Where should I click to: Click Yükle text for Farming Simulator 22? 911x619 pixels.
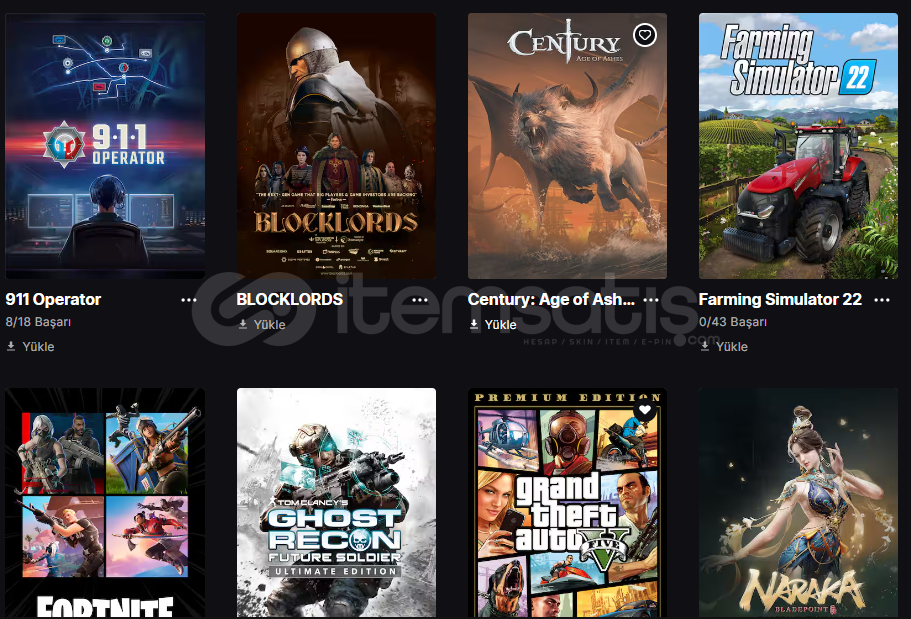tap(732, 346)
